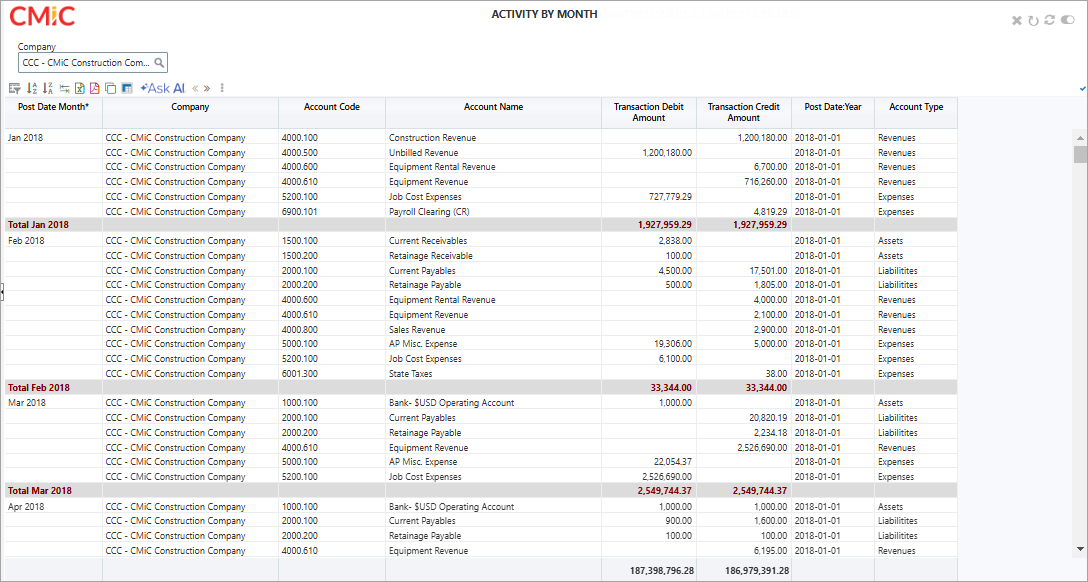
Task: Select the 'Mar 2018' month cell
Action: point(26,402)
